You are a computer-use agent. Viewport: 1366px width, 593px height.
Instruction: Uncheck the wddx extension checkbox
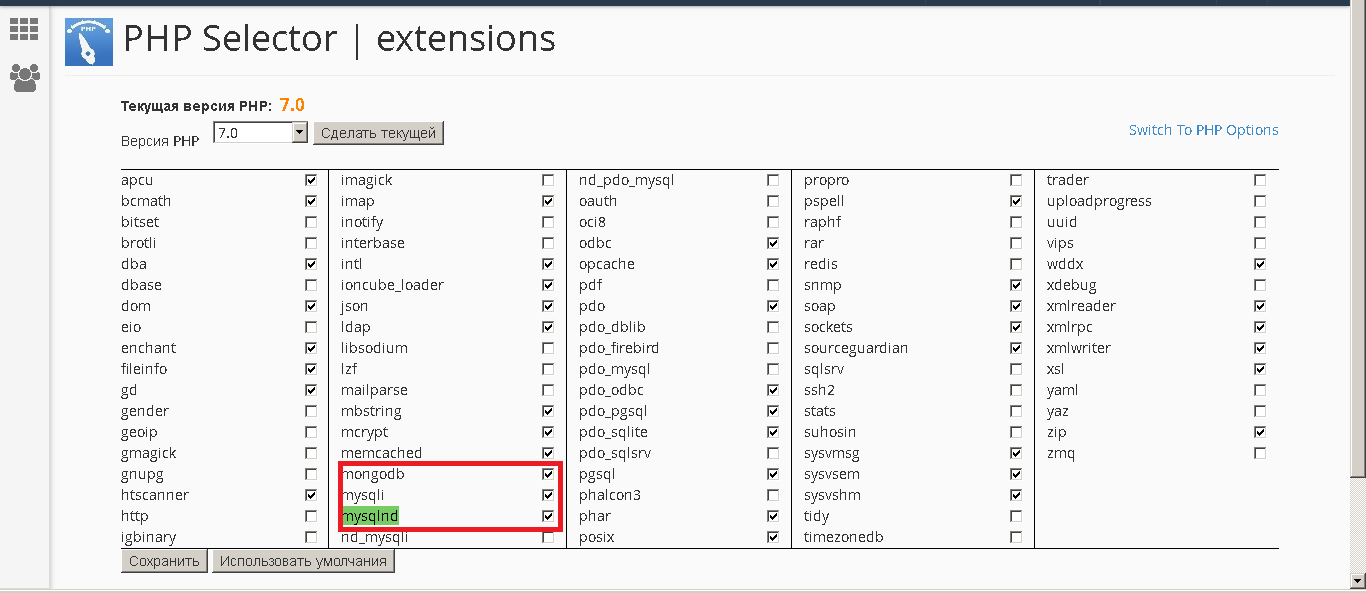(1260, 264)
